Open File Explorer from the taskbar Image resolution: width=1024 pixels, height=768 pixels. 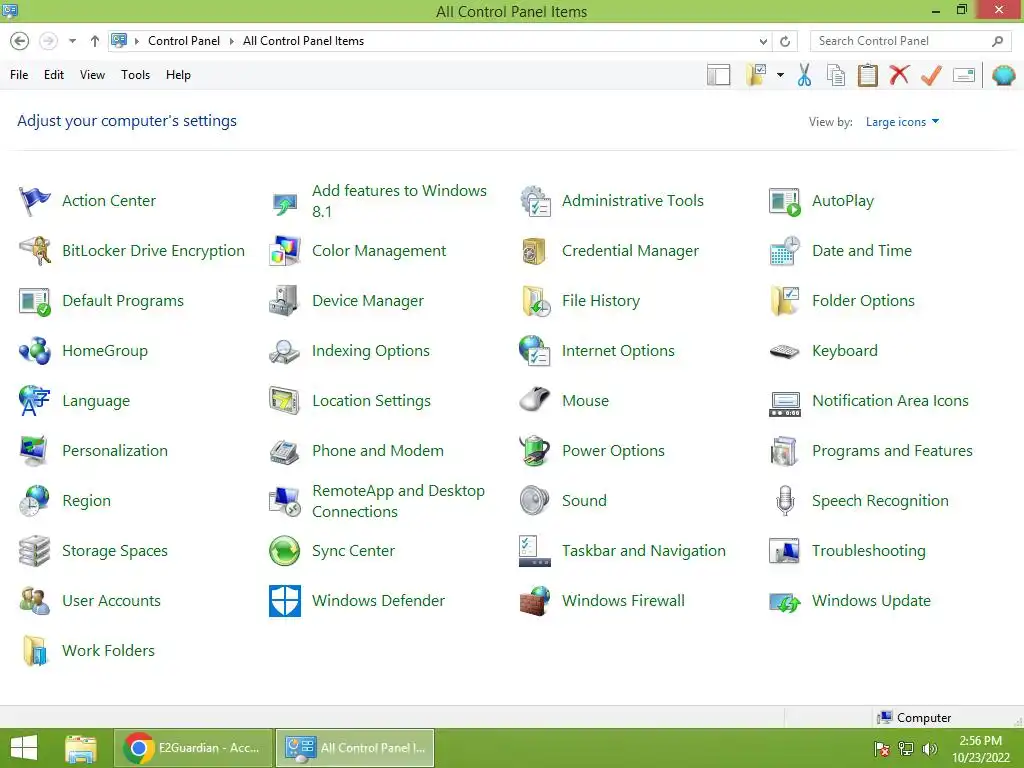pos(81,748)
